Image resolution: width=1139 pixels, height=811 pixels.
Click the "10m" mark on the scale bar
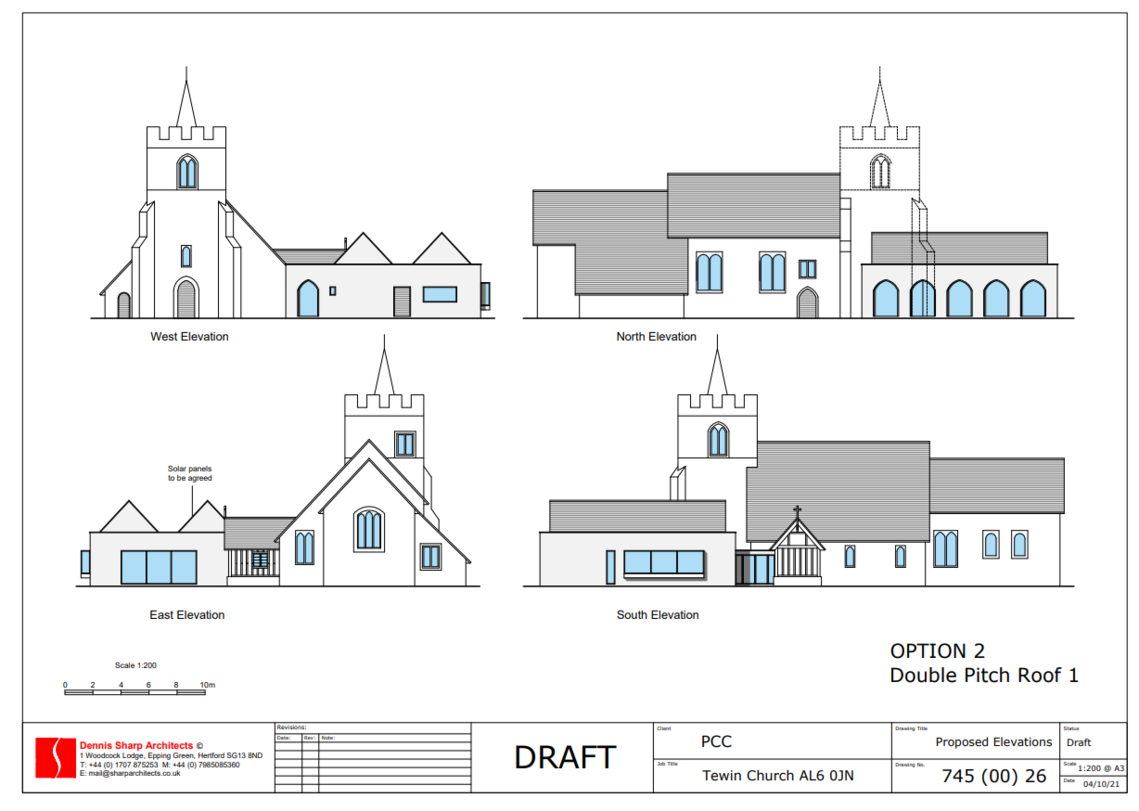pos(207,685)
